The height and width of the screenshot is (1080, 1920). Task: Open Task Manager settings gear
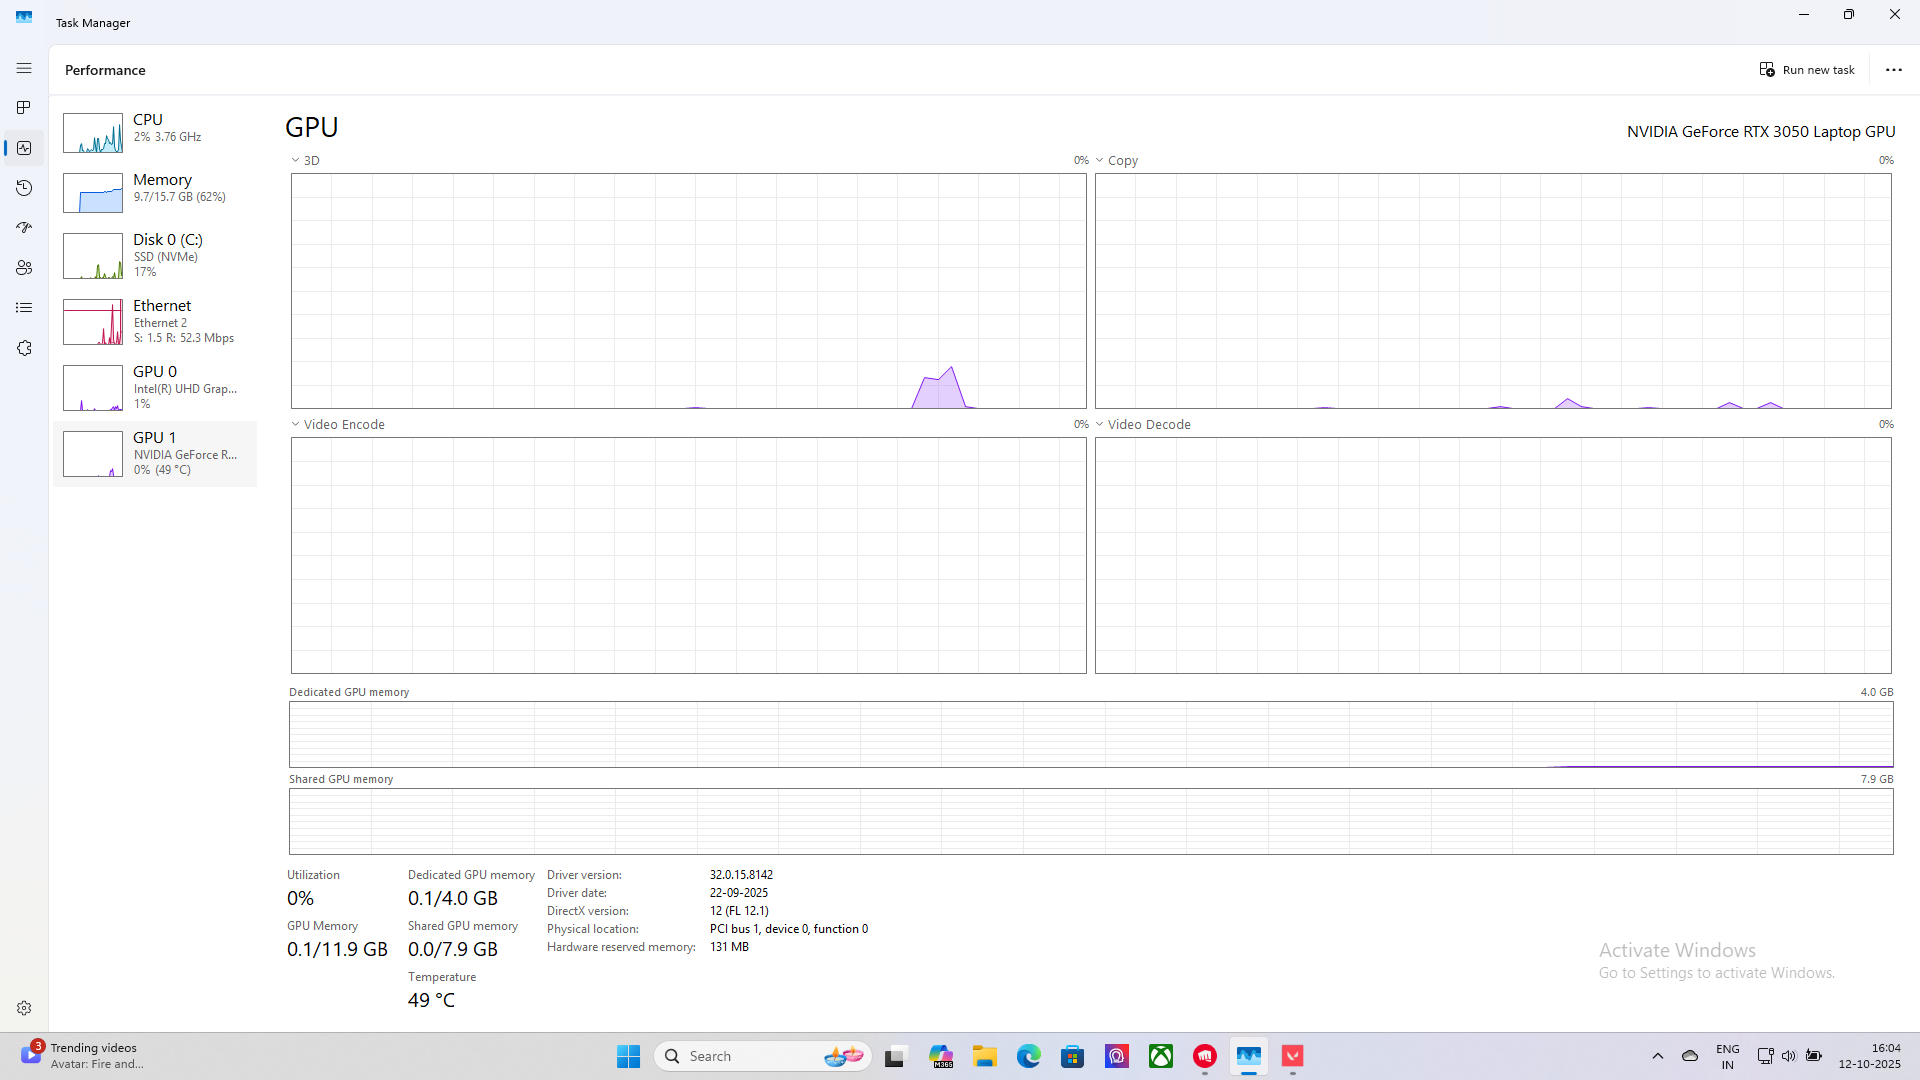coord(24,1008)
